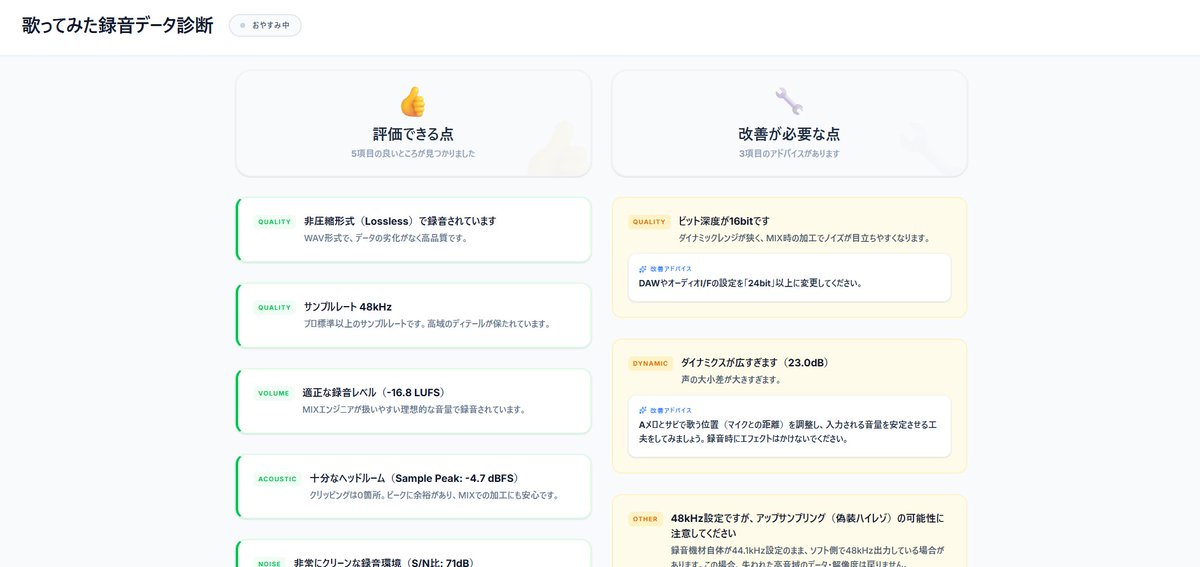This screenshot has height=567, width=1200.
Task: Click the NOISE tag
Action: pos(269,564)
